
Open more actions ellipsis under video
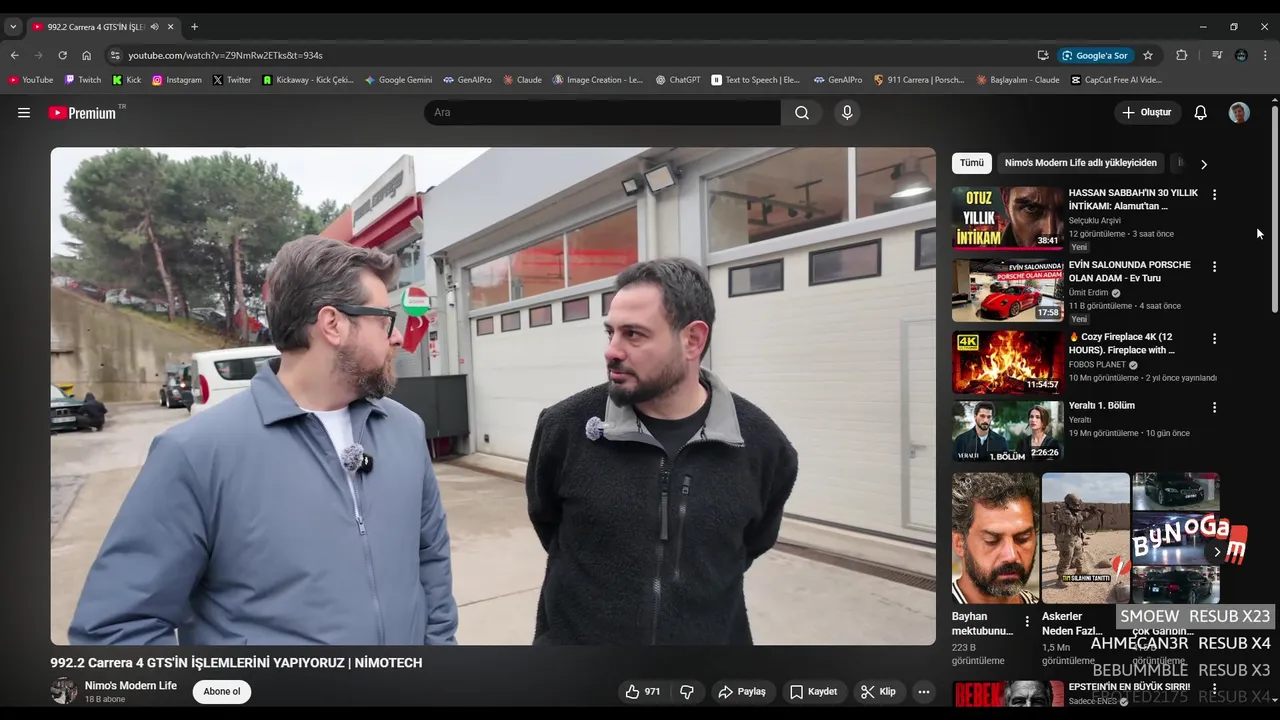924,691
